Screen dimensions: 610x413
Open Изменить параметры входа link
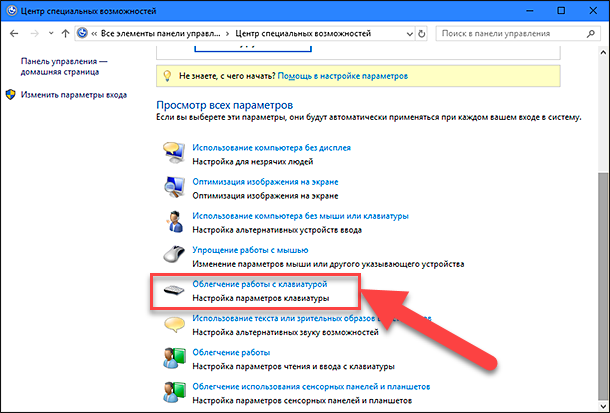click(74, 95)
